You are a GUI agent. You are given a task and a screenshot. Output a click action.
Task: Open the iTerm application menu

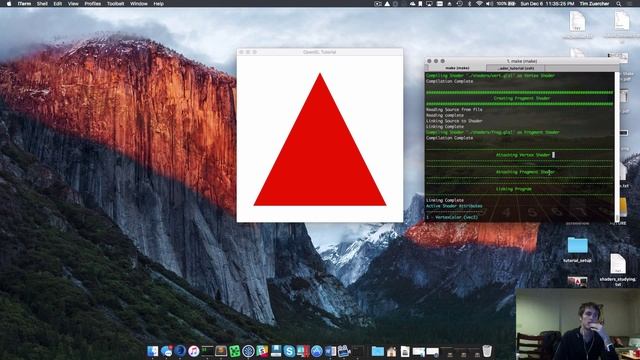point(24,4)
